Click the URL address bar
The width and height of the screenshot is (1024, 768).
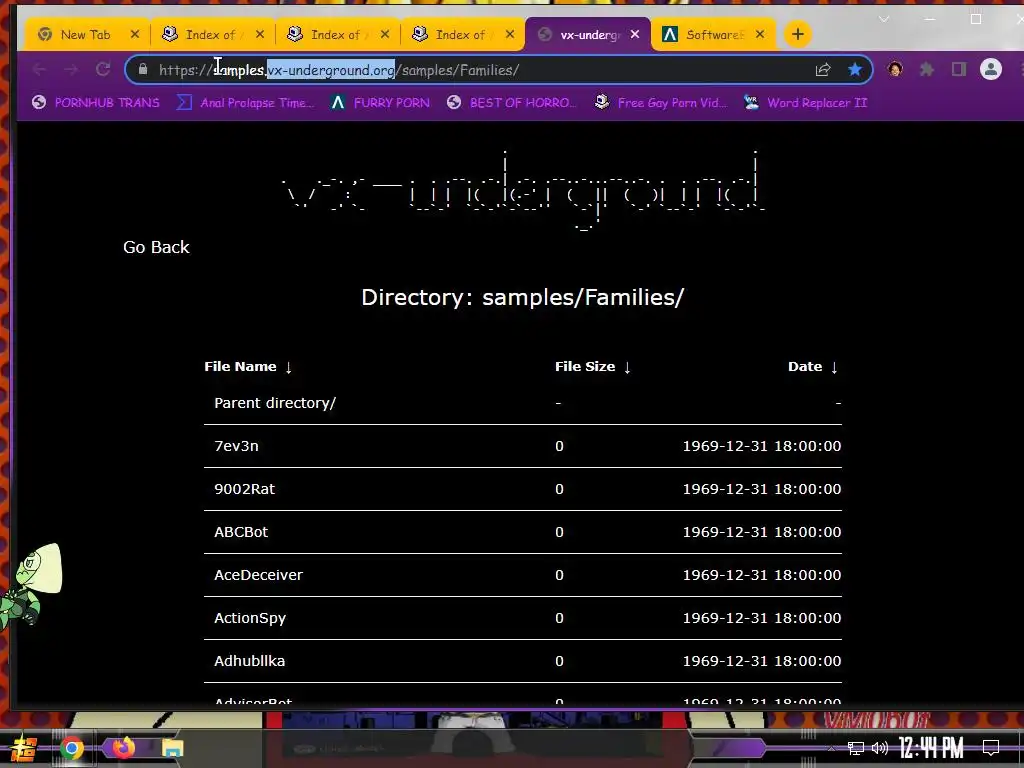pyautogui.click(x=498, y=70)
